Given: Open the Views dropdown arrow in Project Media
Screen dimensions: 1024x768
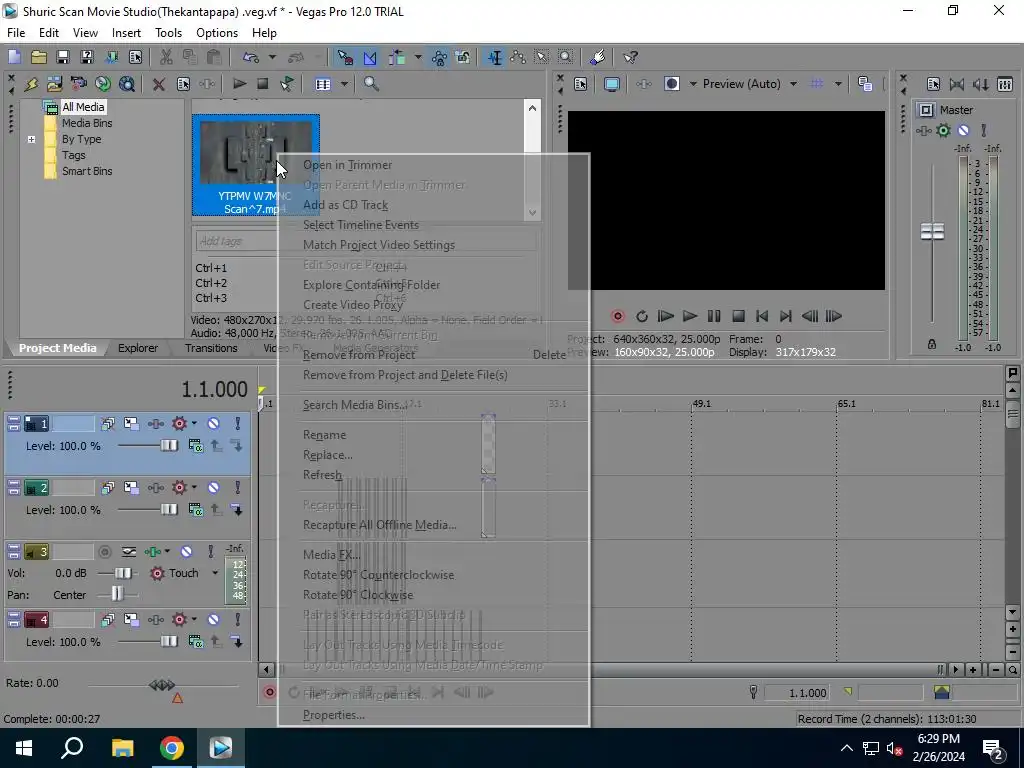Looking at the screenshot, I should coord(344,84).
